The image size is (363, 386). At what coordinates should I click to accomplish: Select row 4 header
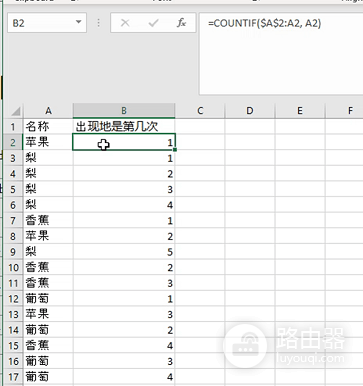pyautogui.click(x=13, y=174)
